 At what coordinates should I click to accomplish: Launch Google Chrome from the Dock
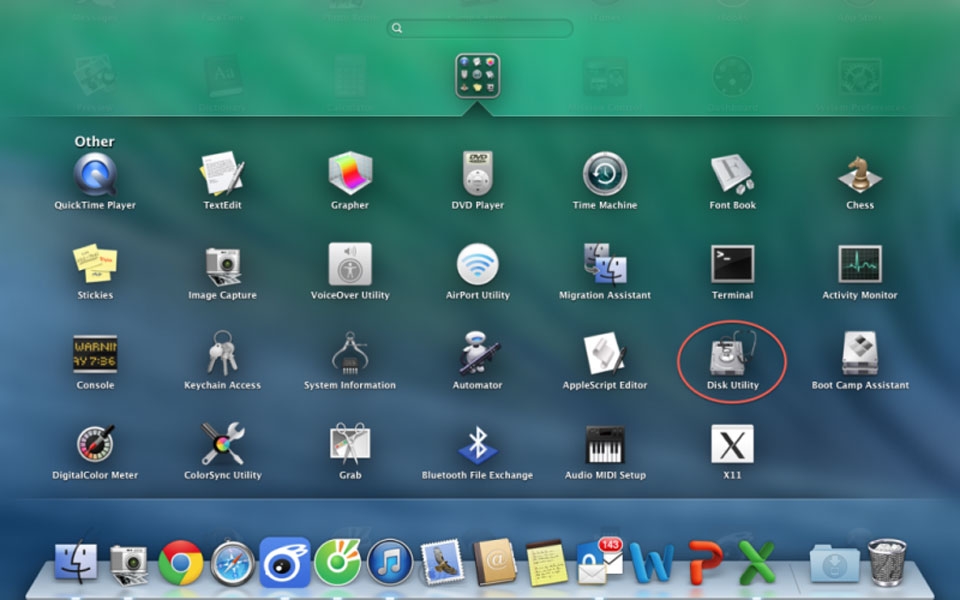pos(181,562)
